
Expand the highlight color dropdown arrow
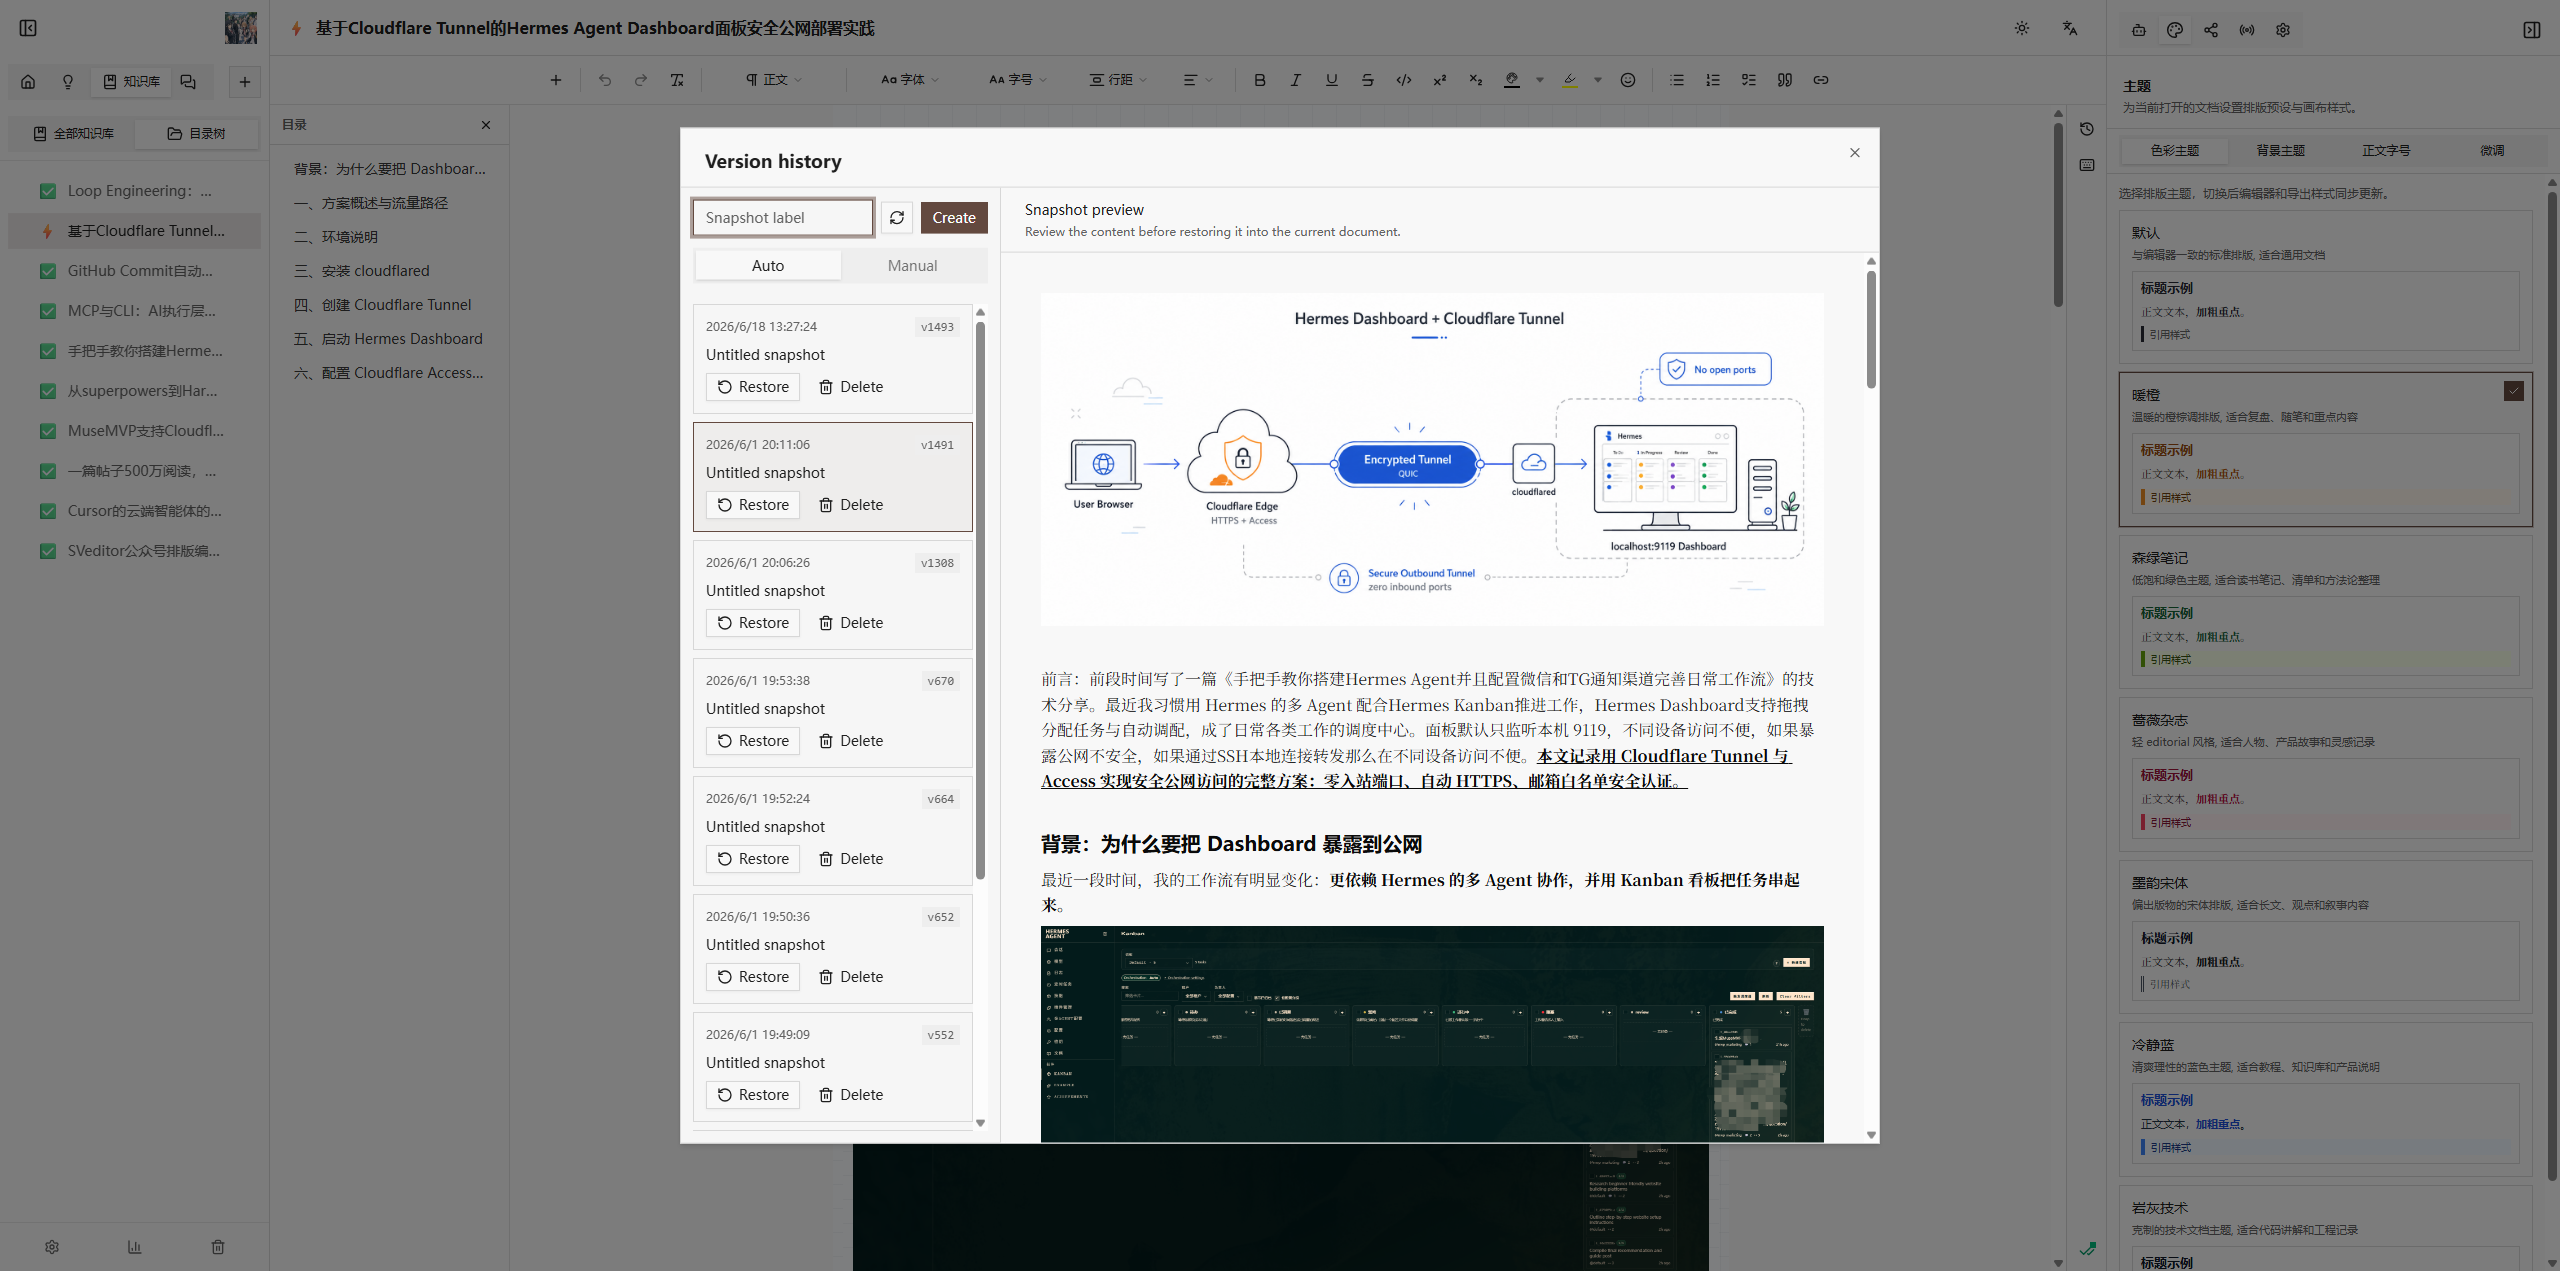pyautogui.click(x=1598, y=80)
